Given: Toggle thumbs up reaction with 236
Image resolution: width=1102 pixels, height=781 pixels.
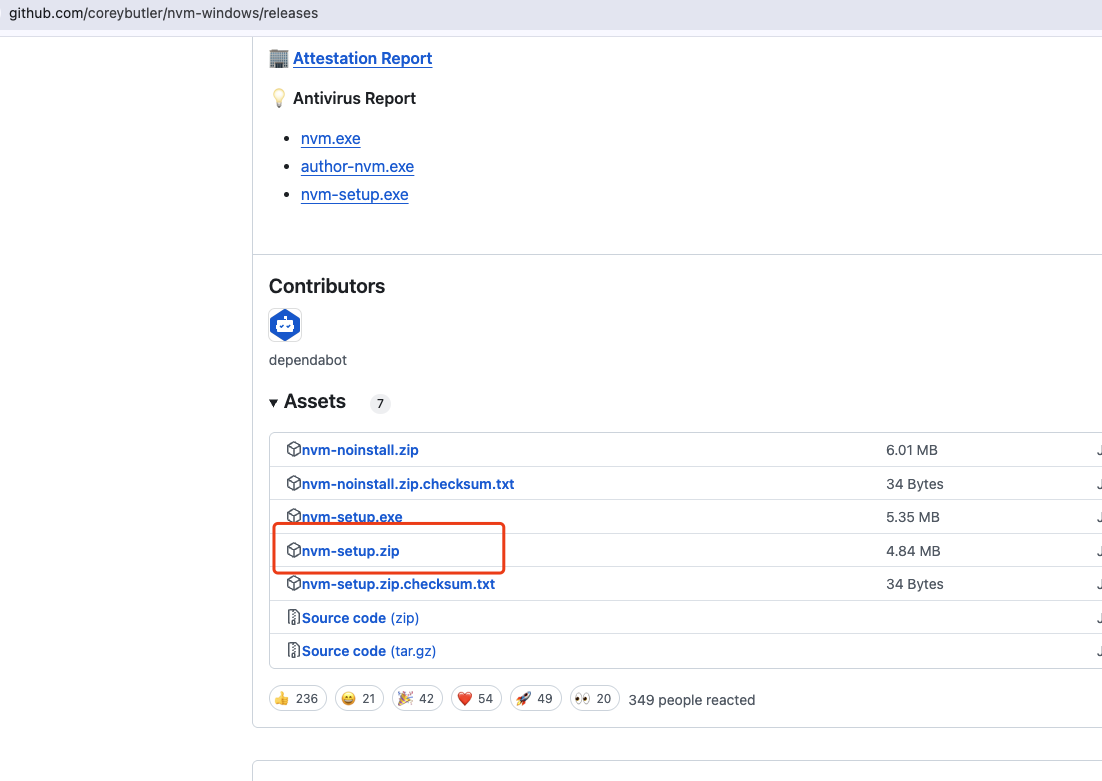Looking at the screenshot, I should click(x=298, y=699).
